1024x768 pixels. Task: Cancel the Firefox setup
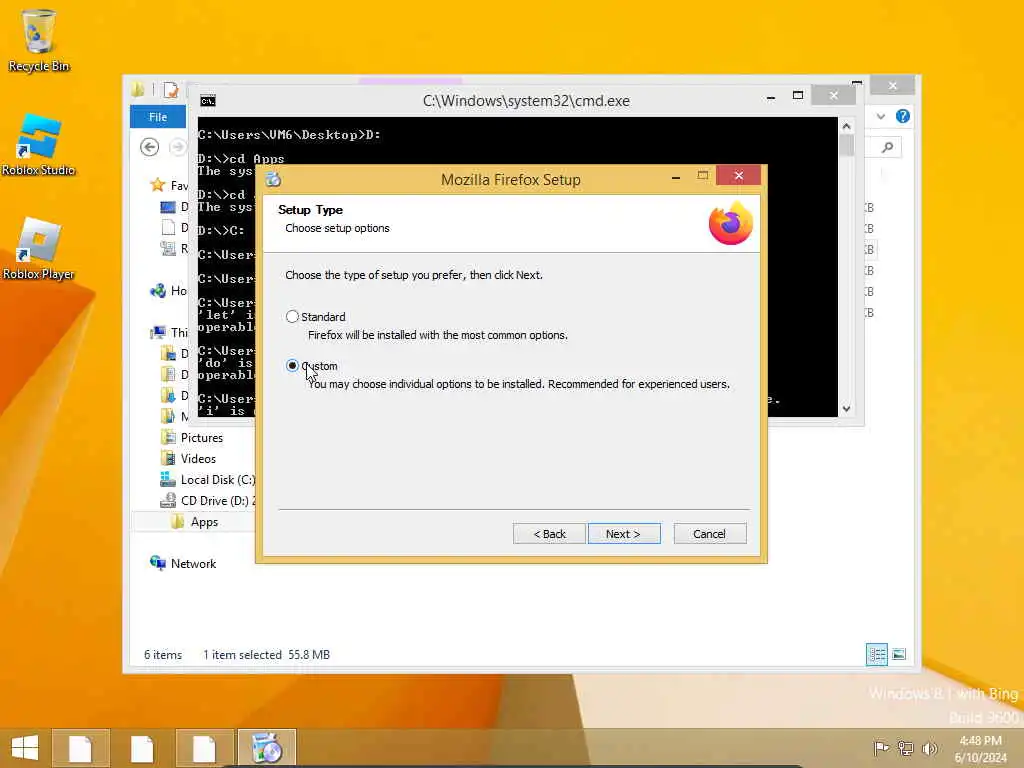tap(710, 534)
